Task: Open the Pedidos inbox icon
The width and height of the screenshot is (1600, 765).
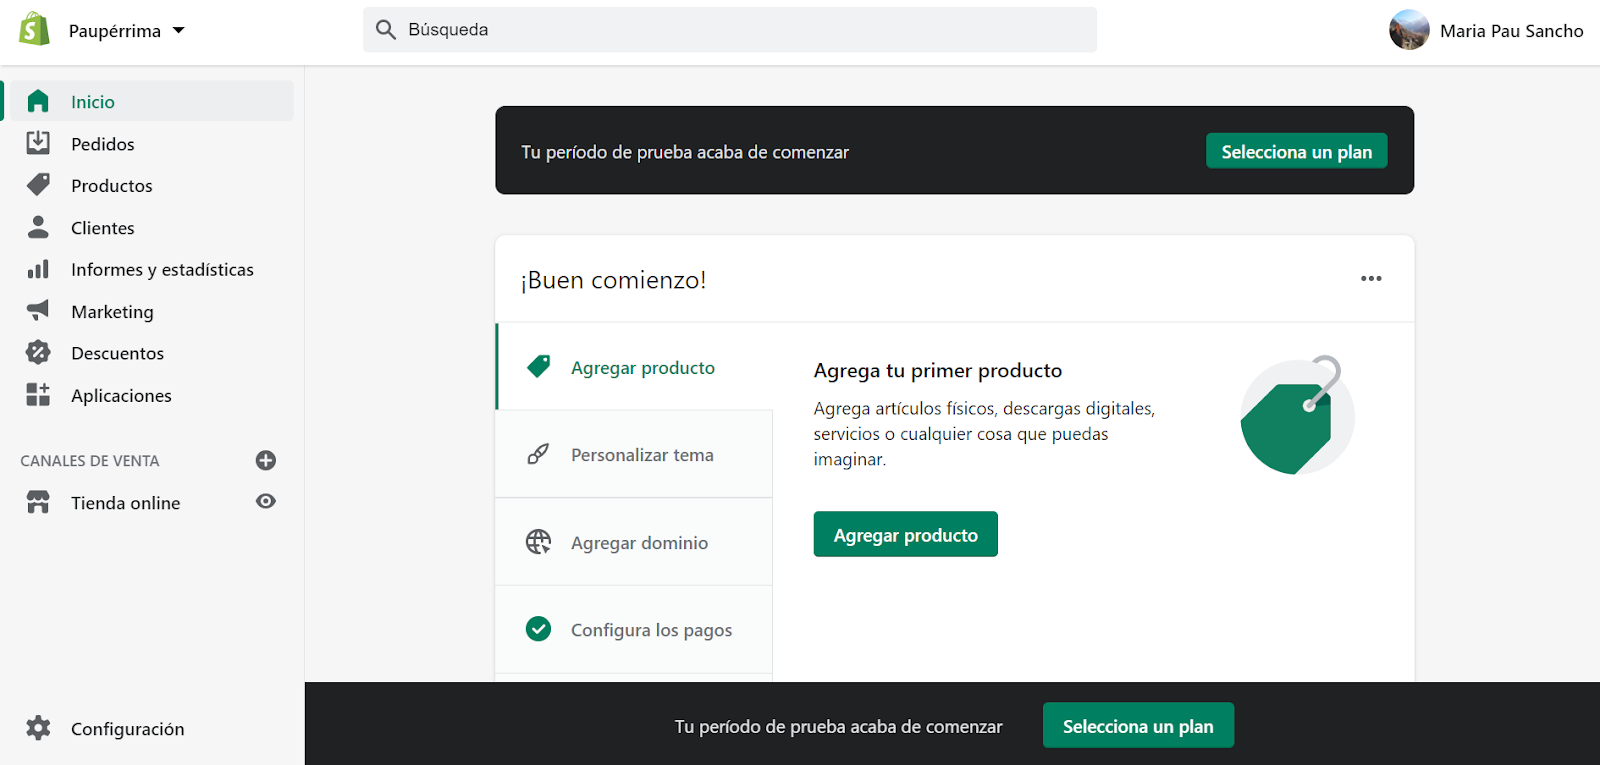Action: click(38, 143)
